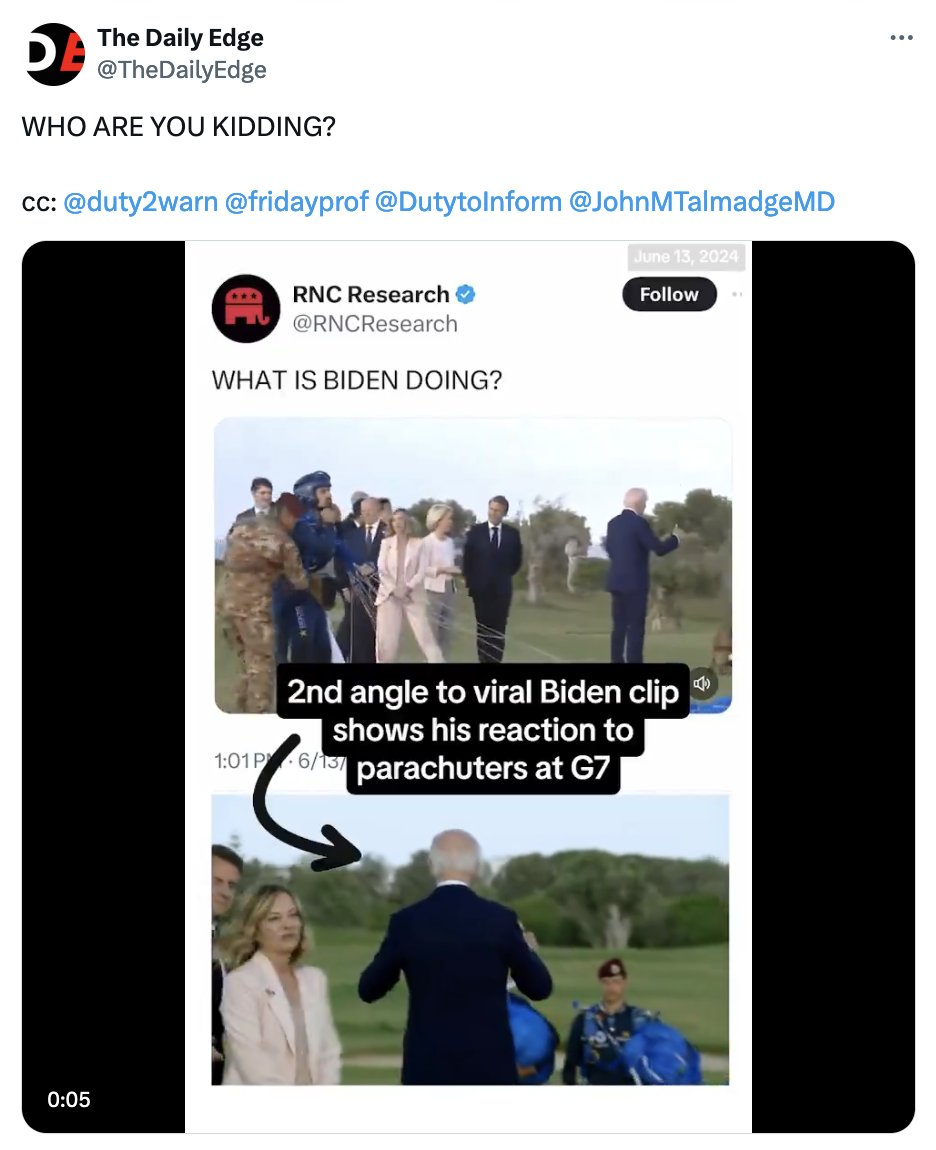
Task: Click the 0:05 video time indicator
Action: pos(68,1100)
